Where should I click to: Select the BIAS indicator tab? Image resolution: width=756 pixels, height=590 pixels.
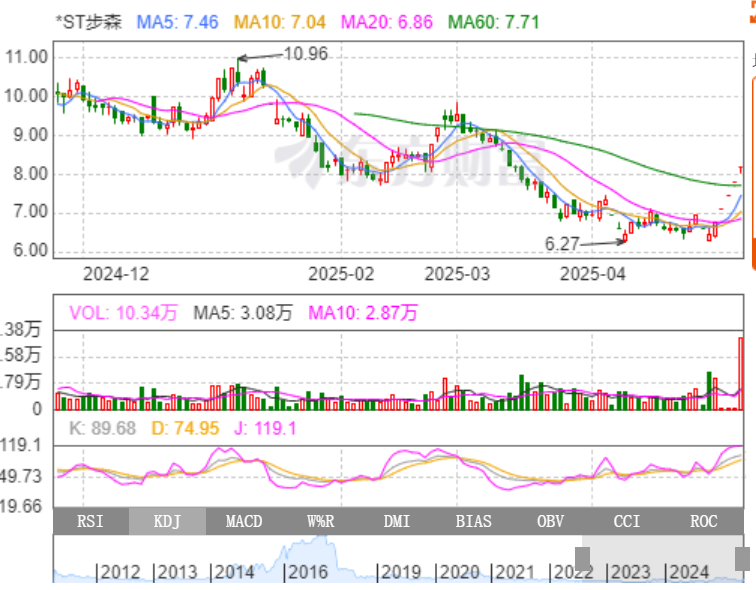pyautogui.click(x=473, y=521)
